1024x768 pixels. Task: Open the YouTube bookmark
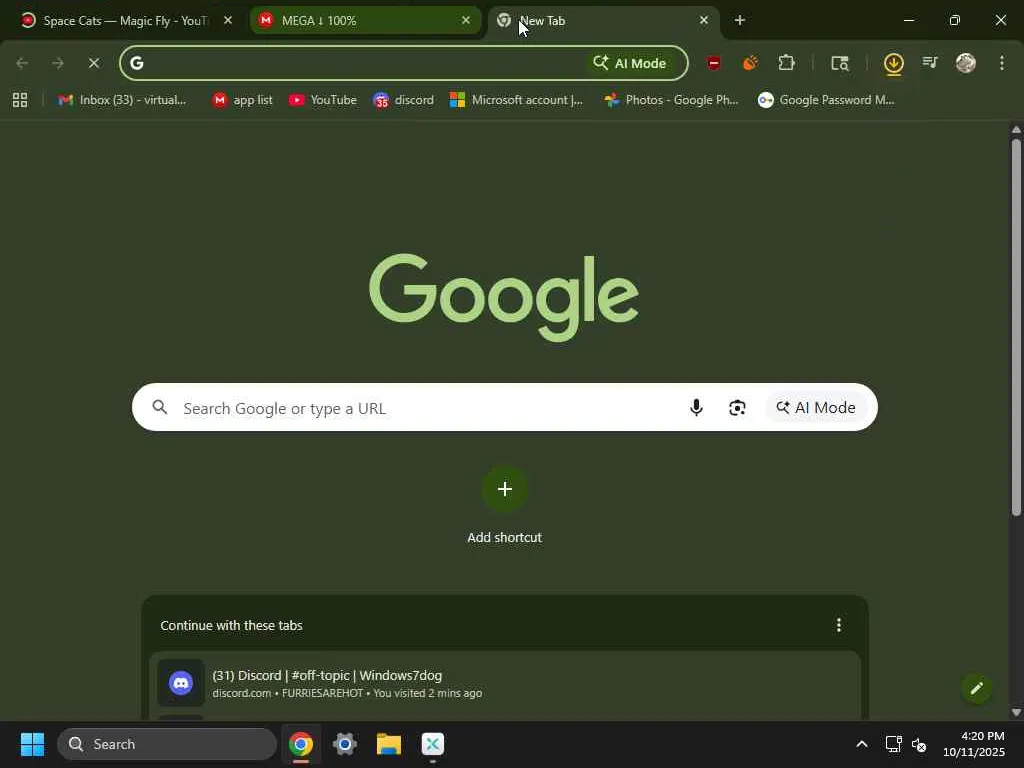click(323, 100)
